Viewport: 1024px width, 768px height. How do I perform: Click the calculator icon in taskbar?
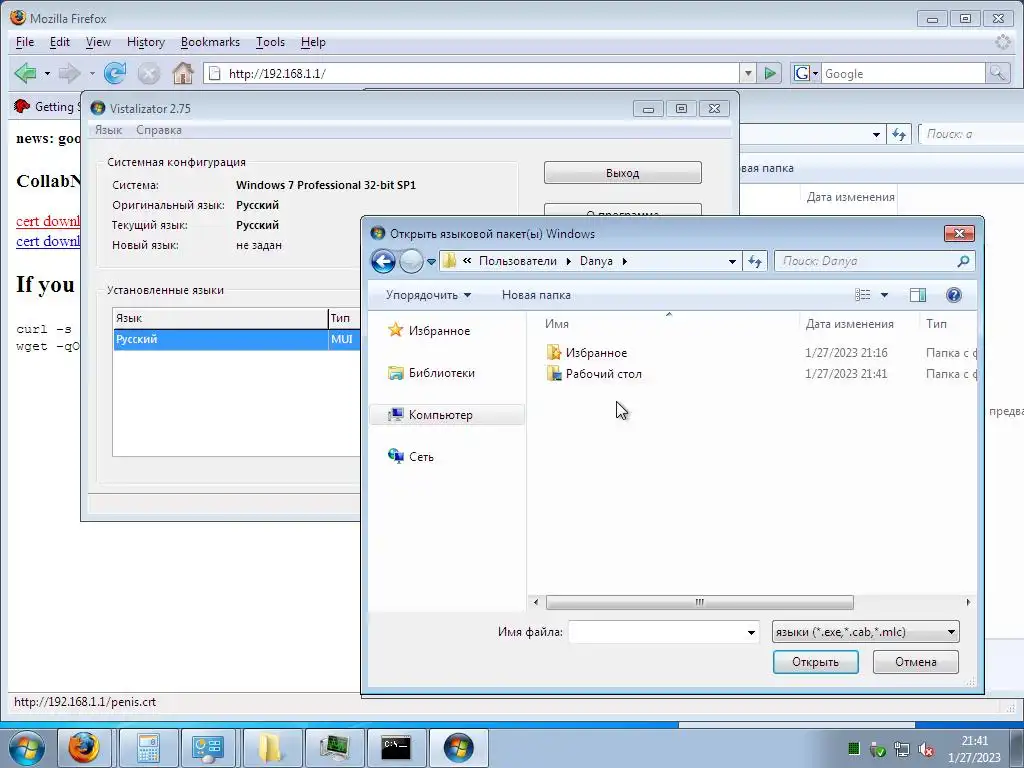(x=148, y=748)
